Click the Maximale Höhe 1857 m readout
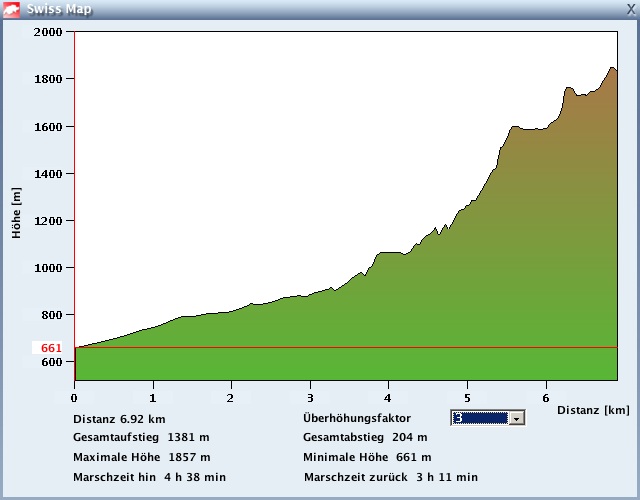 pos(142,457)
